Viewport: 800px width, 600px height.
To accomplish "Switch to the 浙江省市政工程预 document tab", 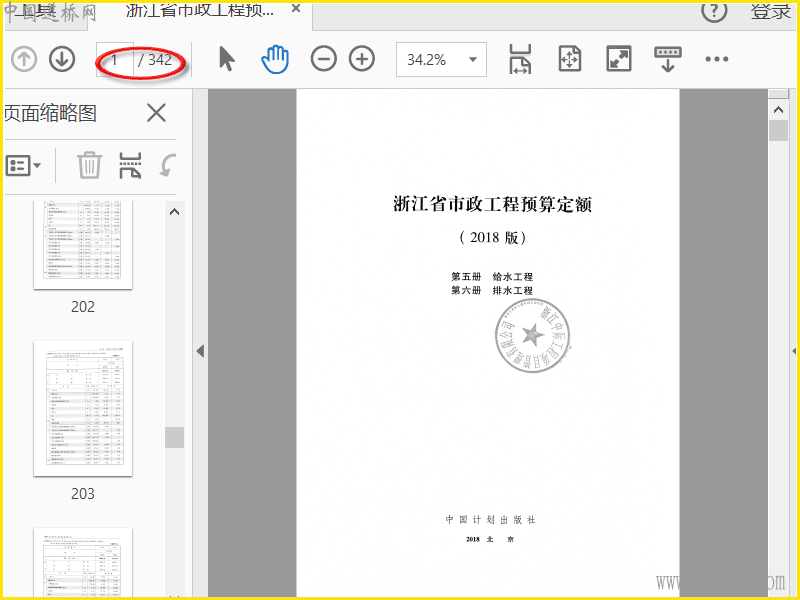I will 200,9.
